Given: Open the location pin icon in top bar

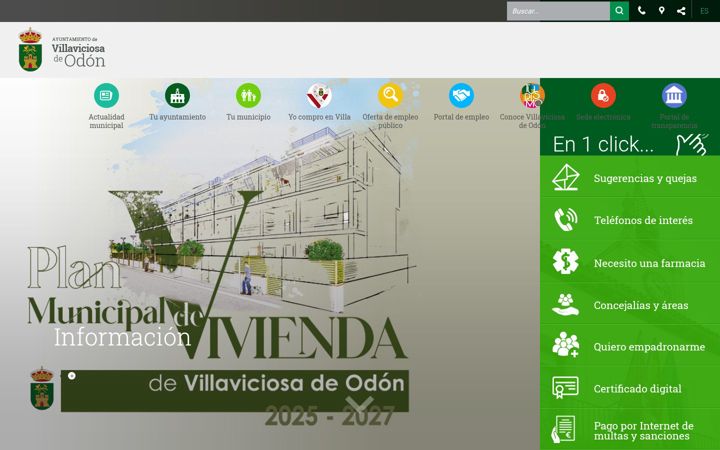Looking at the screenshot, I should tap(661, 11).
